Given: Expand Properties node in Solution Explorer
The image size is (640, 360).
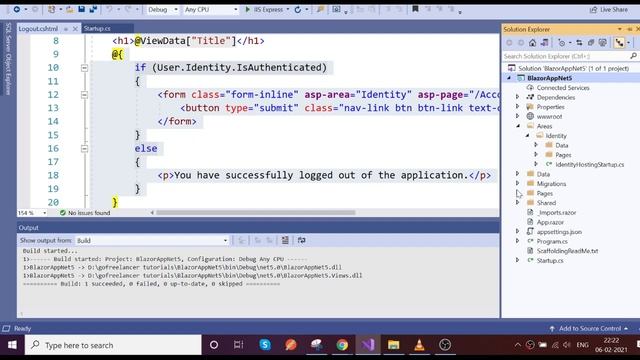Looking at the screenshot, I should pyautogui.click(x=518, y=107).
